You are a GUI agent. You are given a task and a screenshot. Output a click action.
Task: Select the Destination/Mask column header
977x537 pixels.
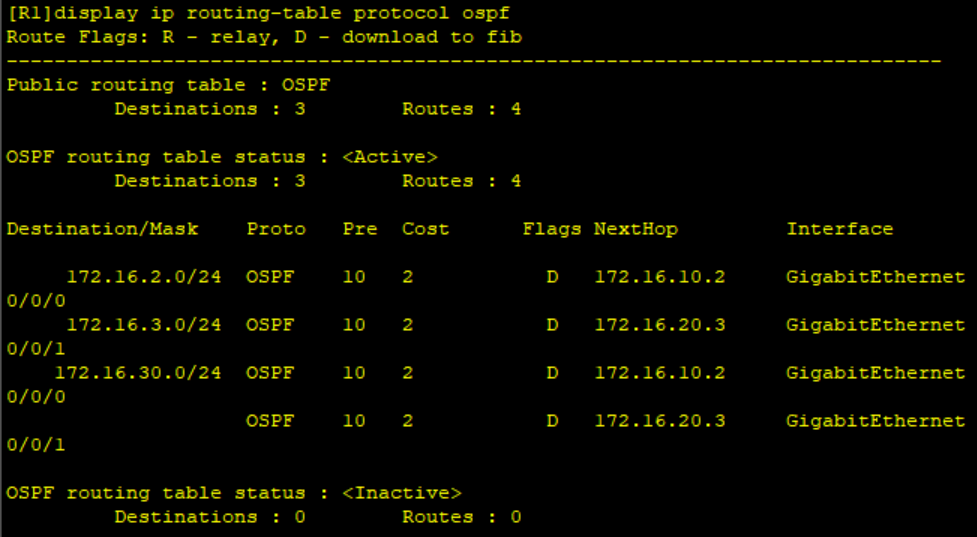point(103,229)
